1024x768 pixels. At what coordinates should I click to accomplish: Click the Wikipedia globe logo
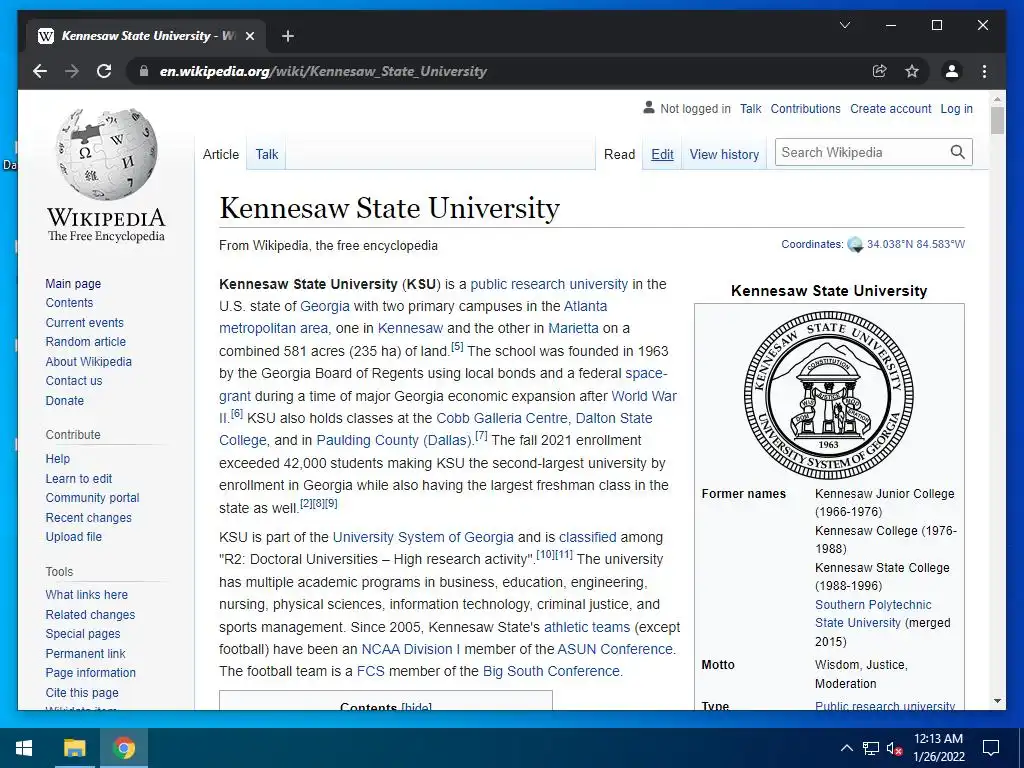coord(106,154)
